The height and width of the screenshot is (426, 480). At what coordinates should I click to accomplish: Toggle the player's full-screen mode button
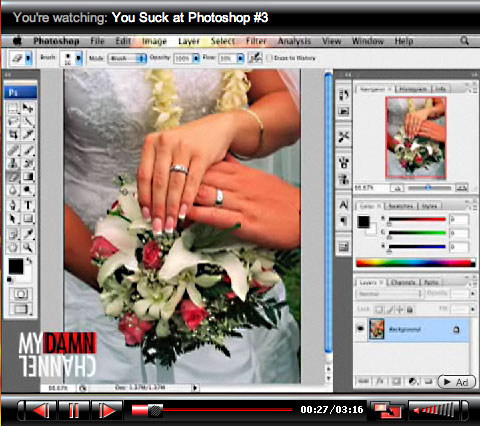[x=388, y=410]
